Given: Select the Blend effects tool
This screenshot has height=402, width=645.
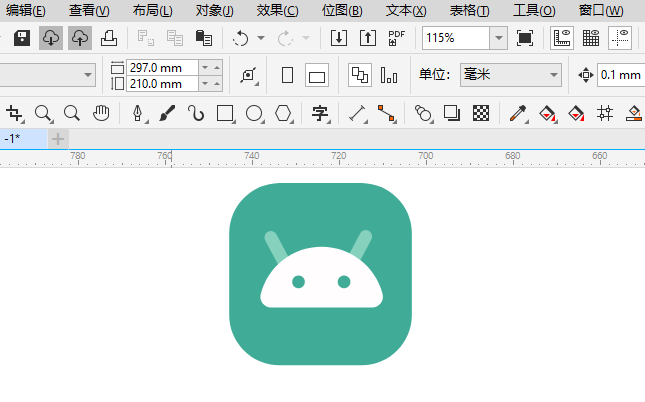Looking at the screenshot, I should click(x=424, y=113).
